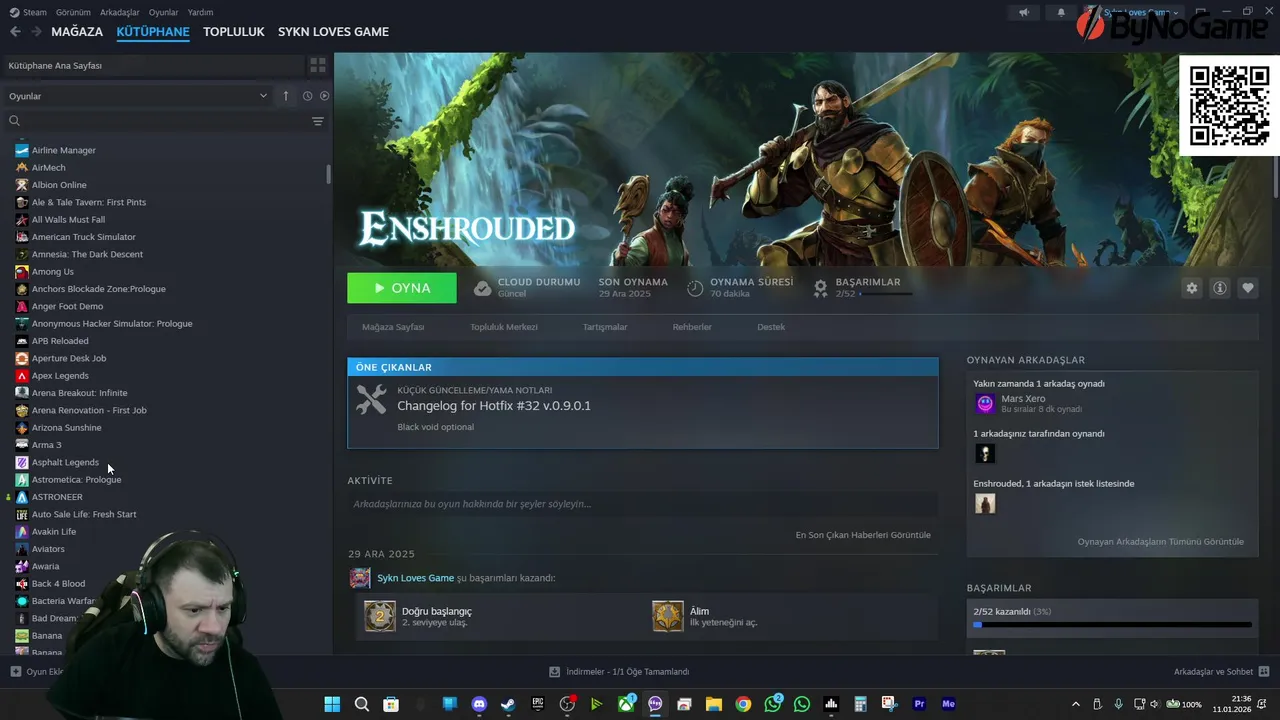Viewport: 1280px width, 720px height.
Task: Open the Başarımlar gear badge icon
Action: click(x=820, y=288)
